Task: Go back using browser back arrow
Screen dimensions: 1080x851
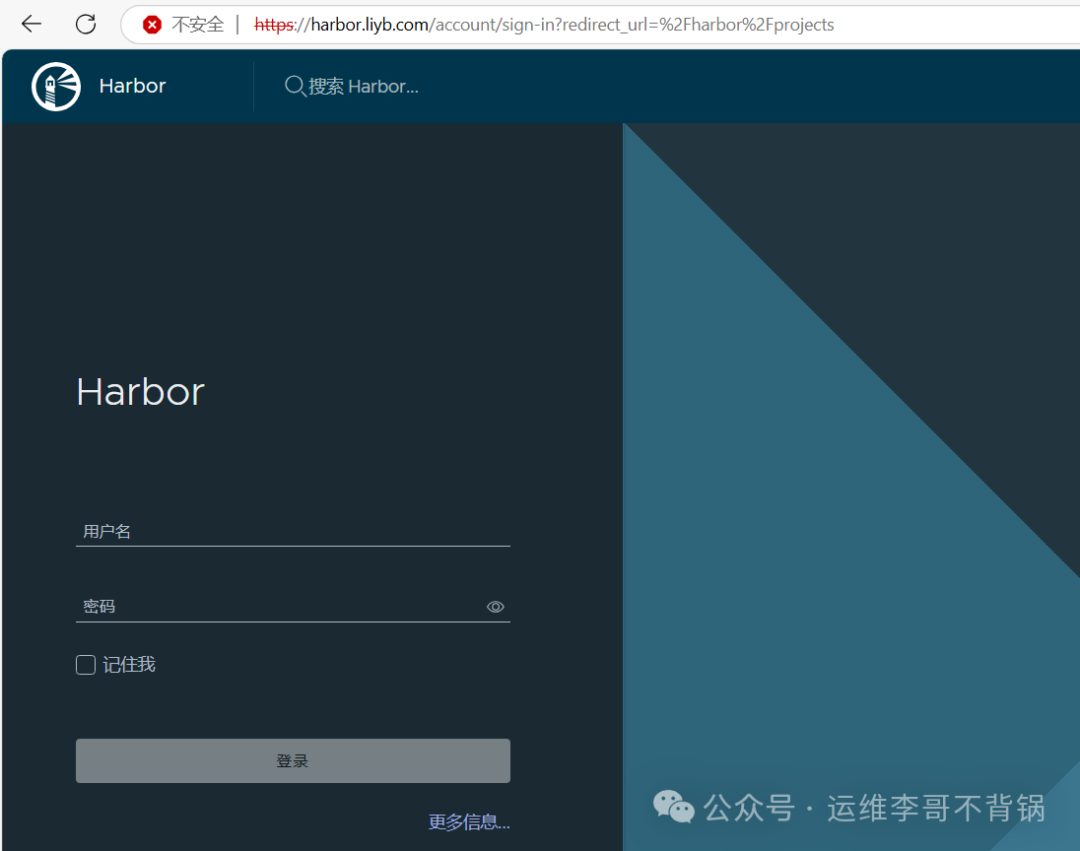Action: [x=32, y=24]
